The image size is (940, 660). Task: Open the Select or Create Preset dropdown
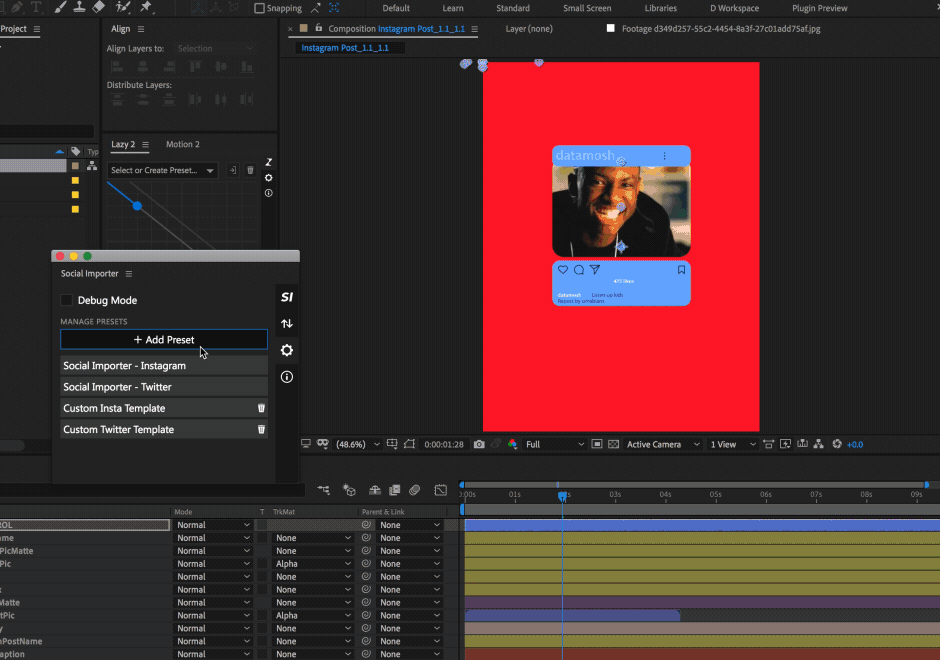pos(162,171)
